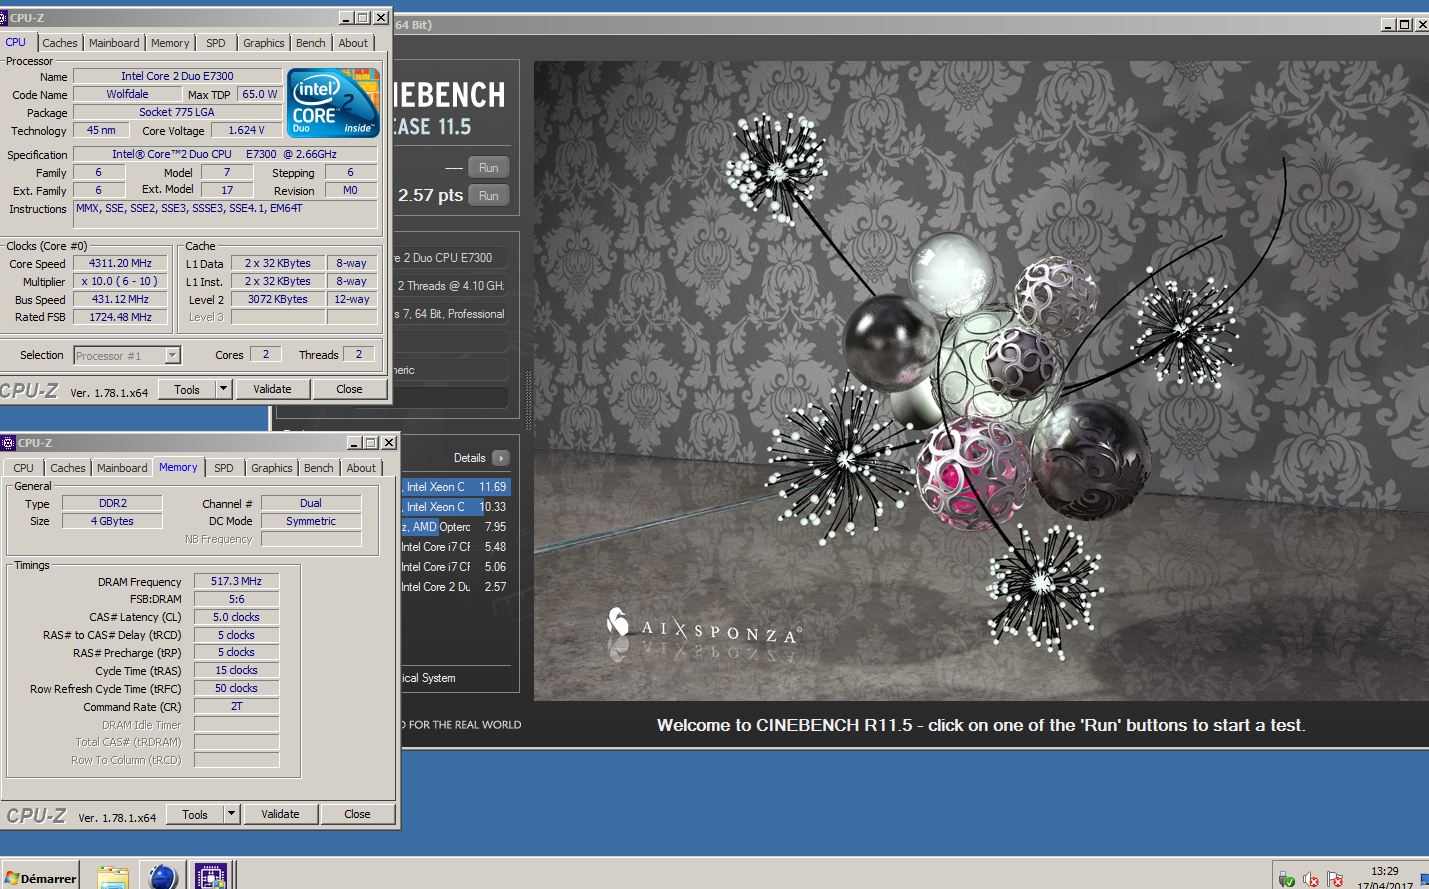Click the Memory CPU-Z window title icon
The width and height of the screenshot is (1429, 889).
(x=8, y=443)
